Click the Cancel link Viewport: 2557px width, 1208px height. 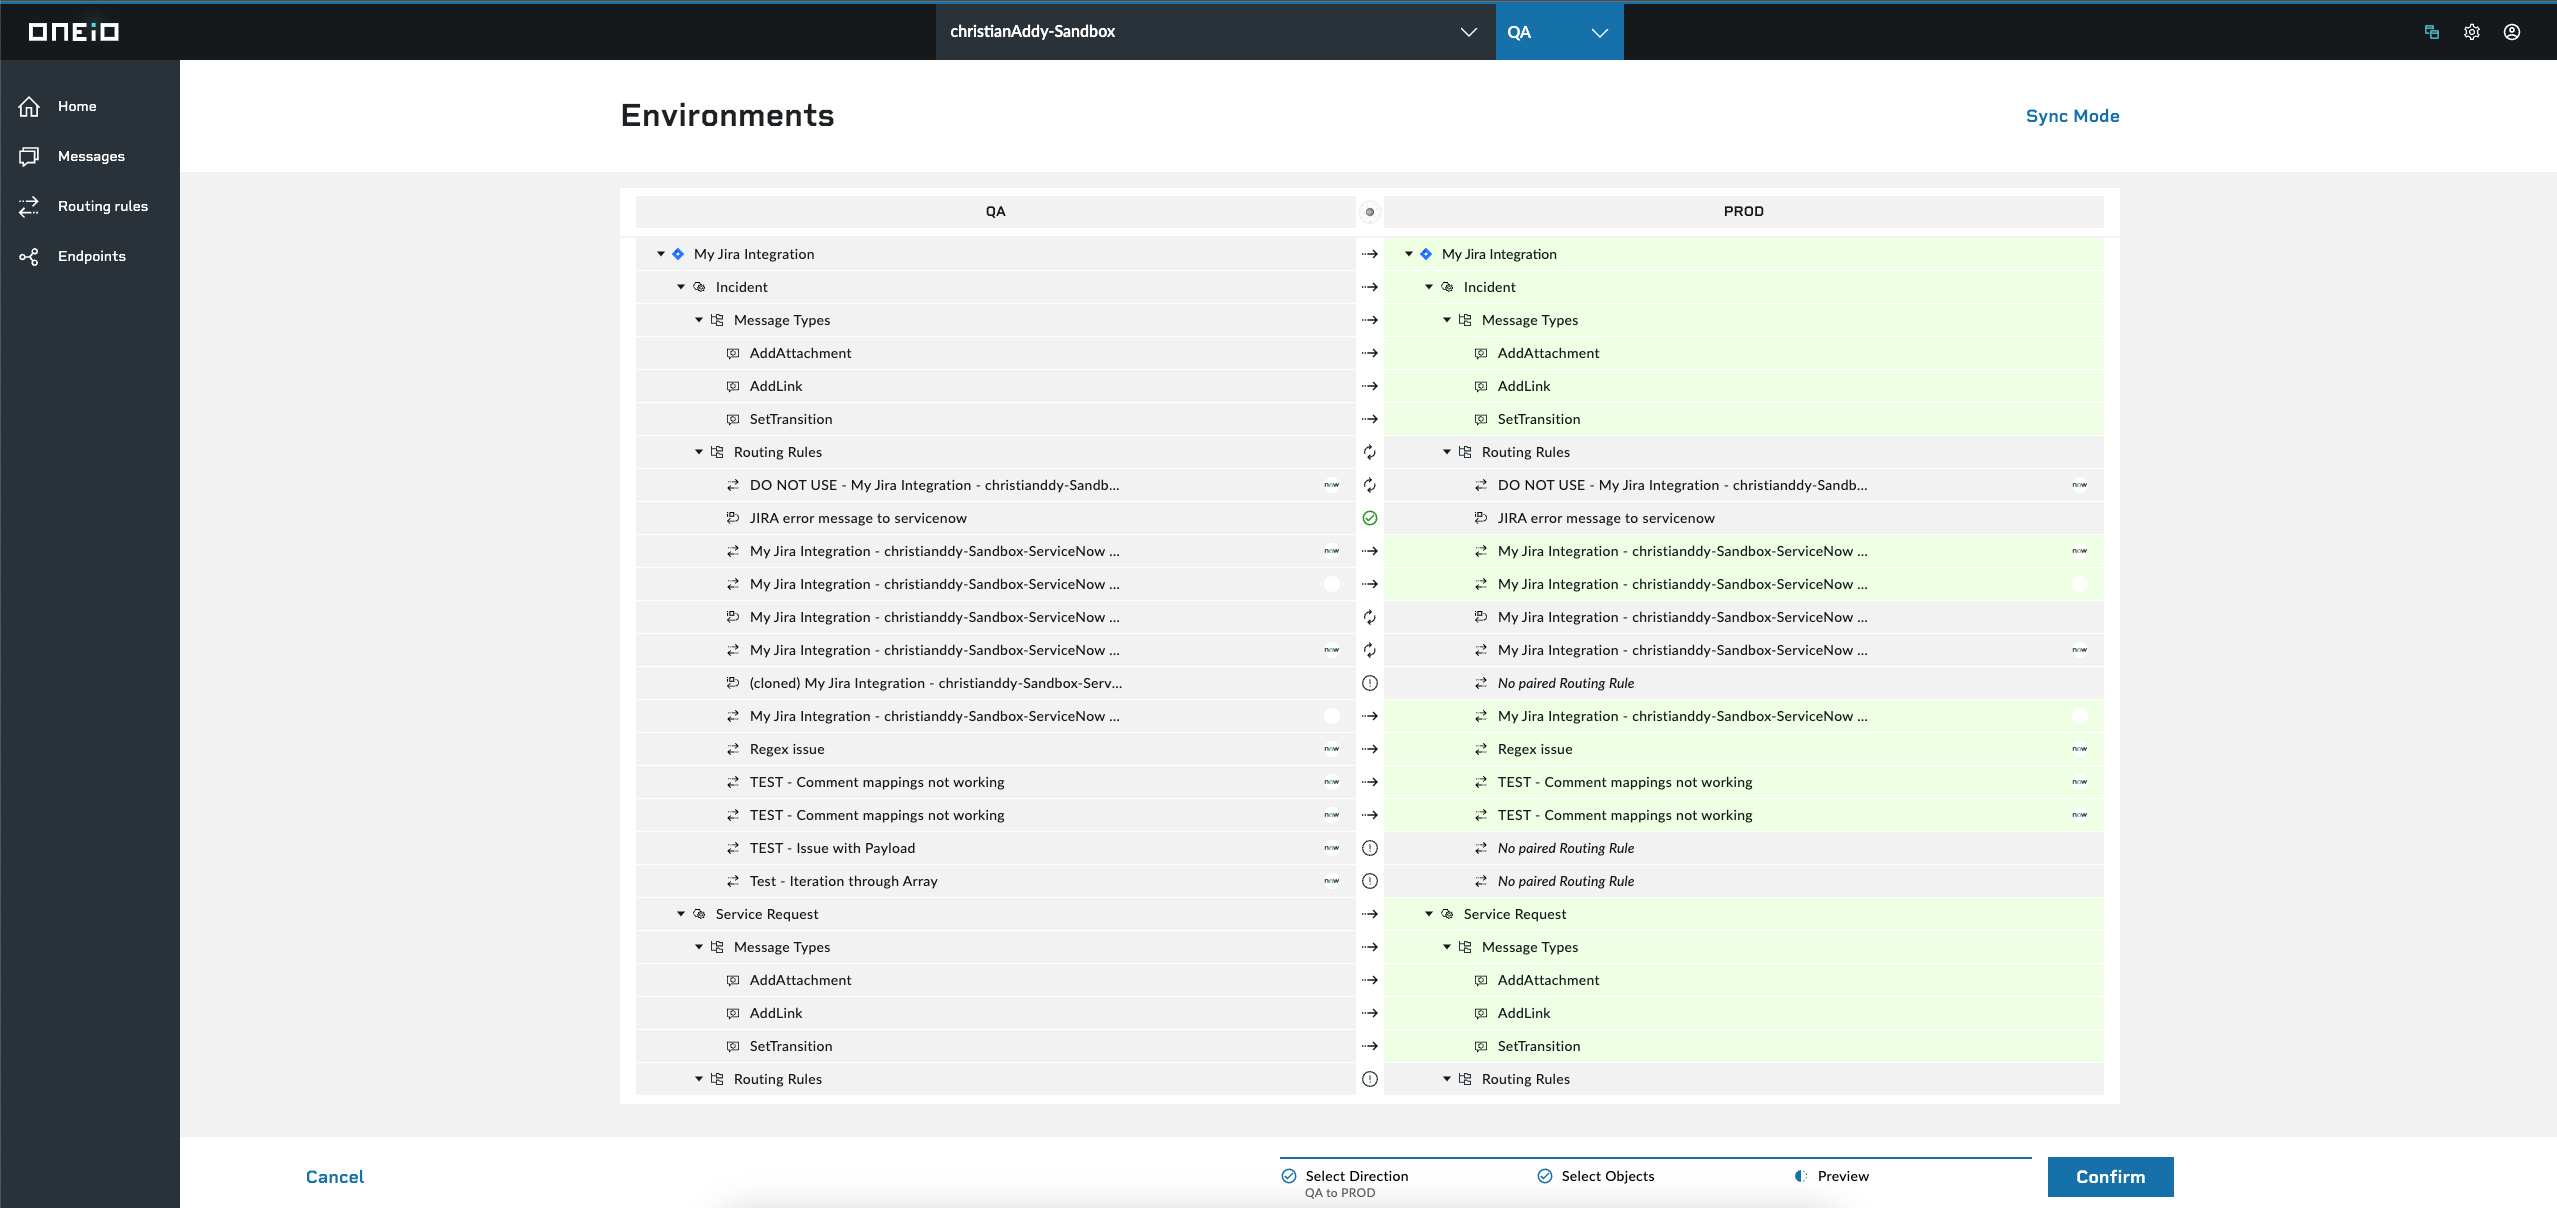(334, 1177)
